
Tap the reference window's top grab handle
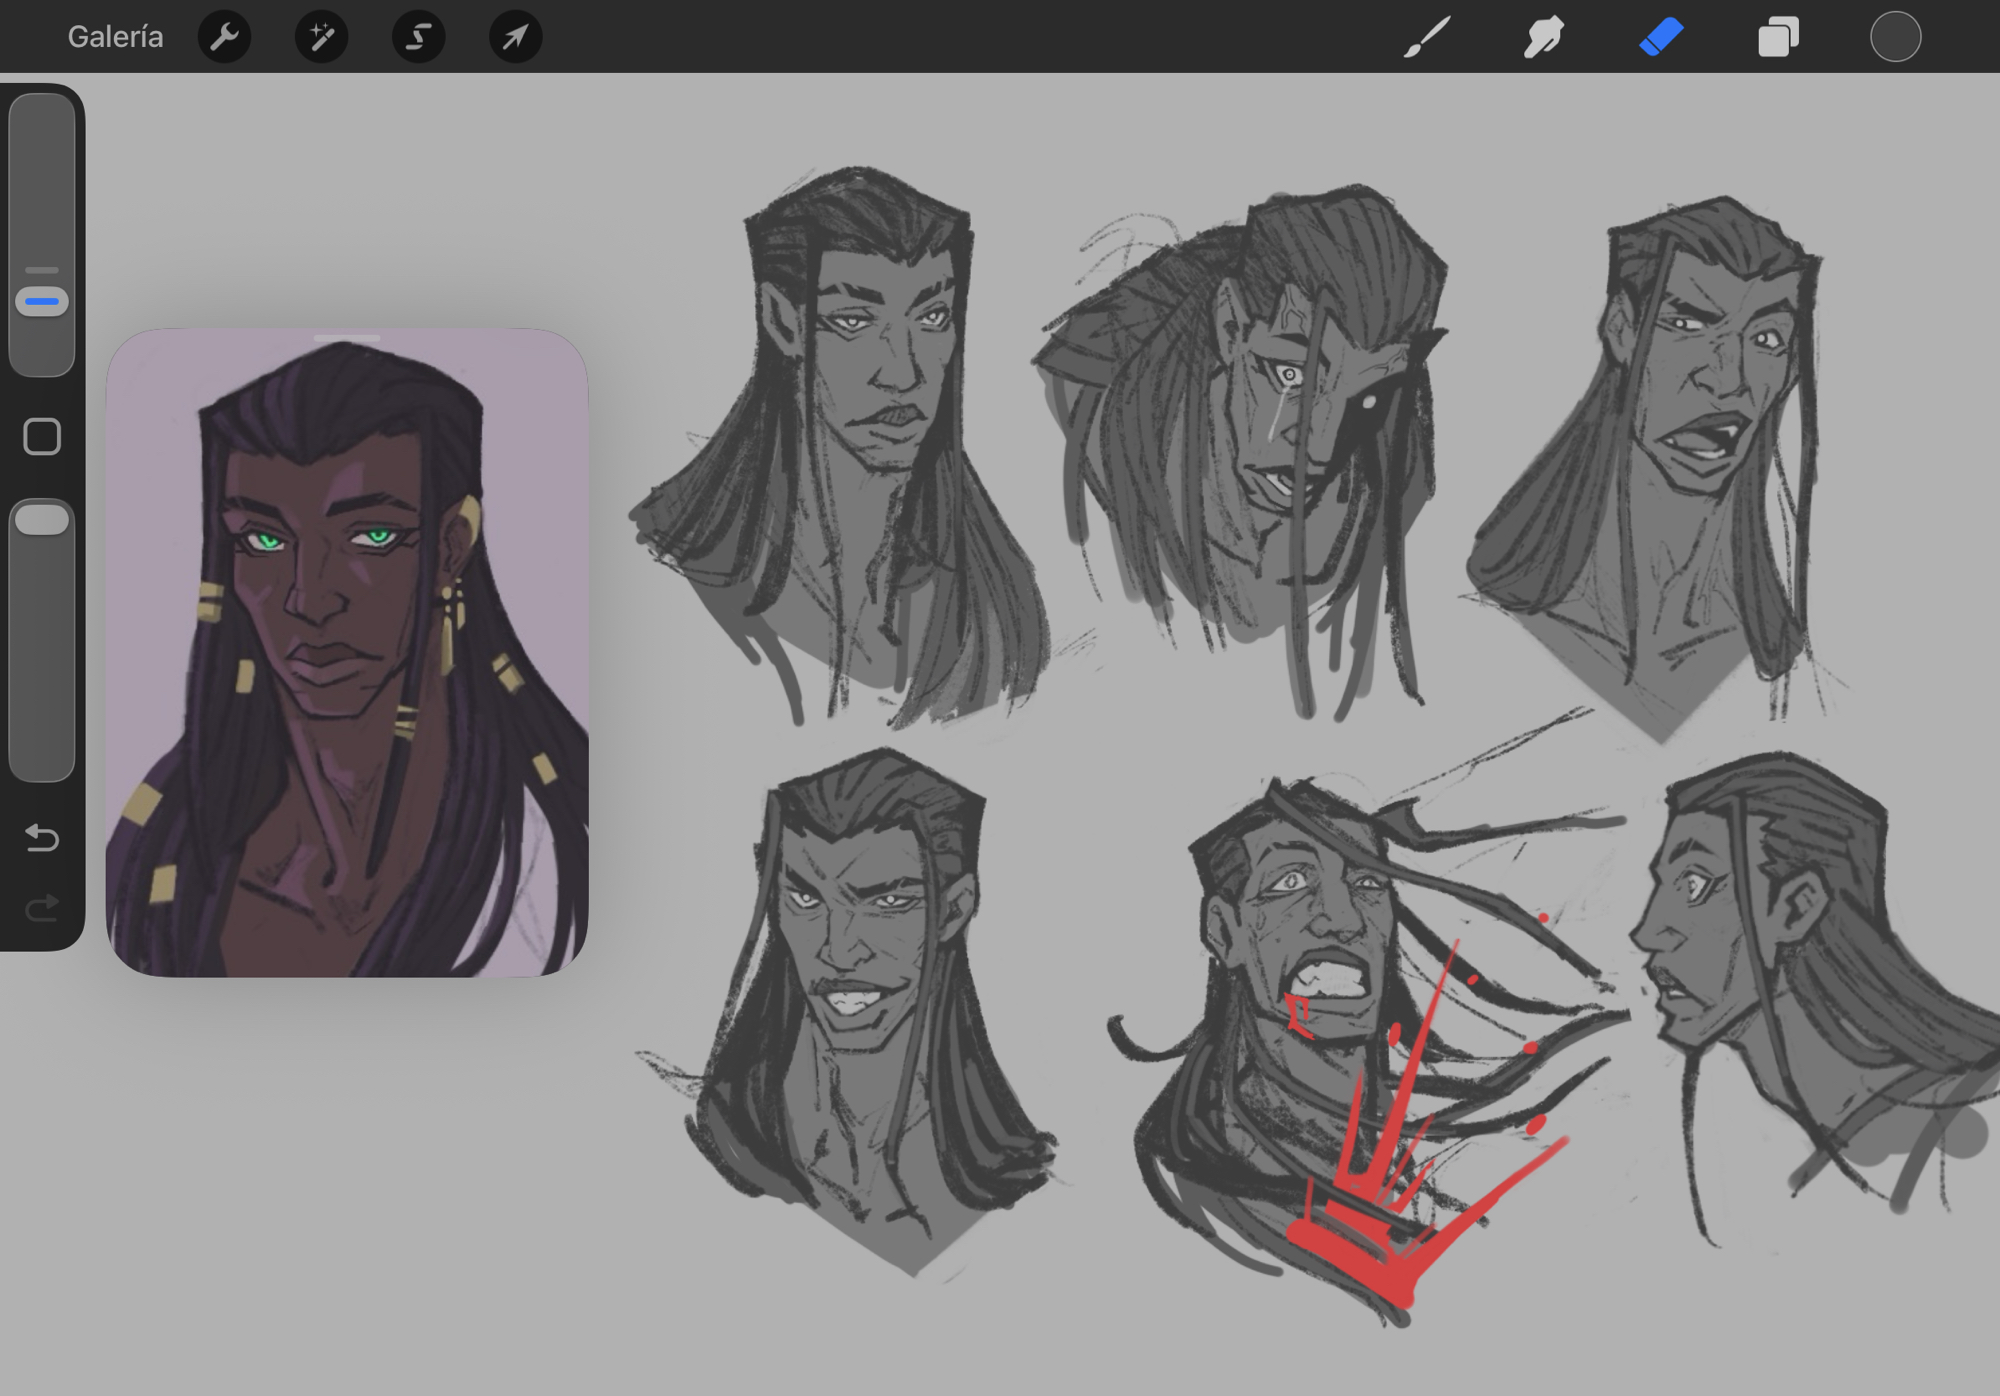click(x=347, y=339)
